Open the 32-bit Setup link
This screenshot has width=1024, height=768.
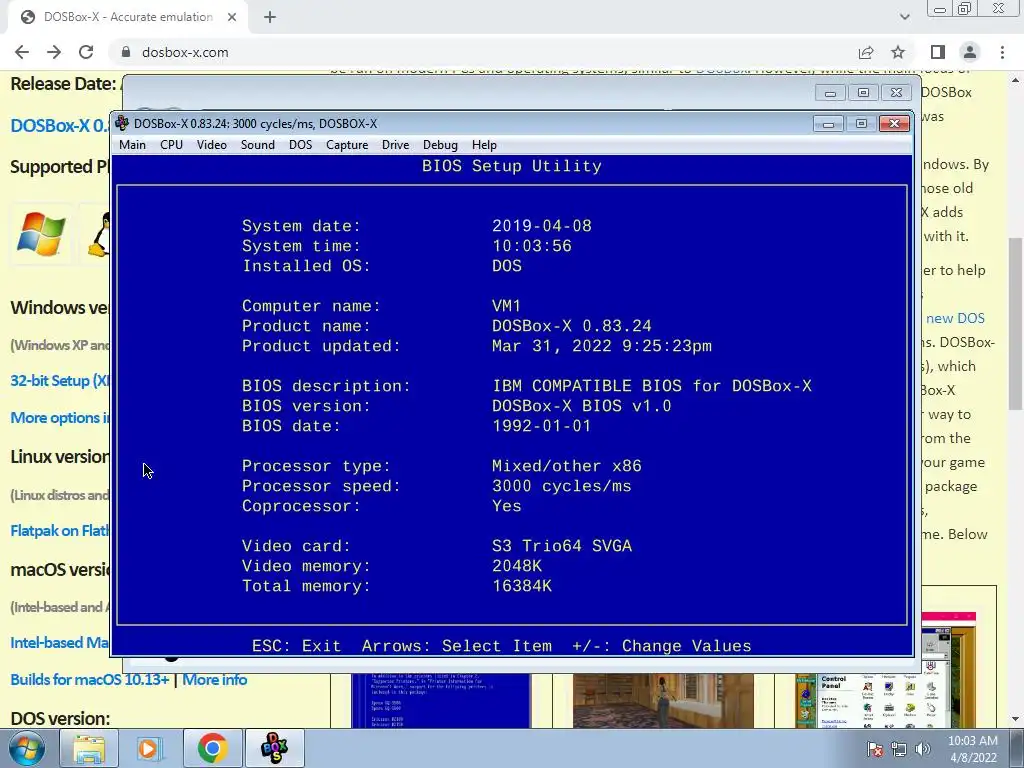coord(60,381)
